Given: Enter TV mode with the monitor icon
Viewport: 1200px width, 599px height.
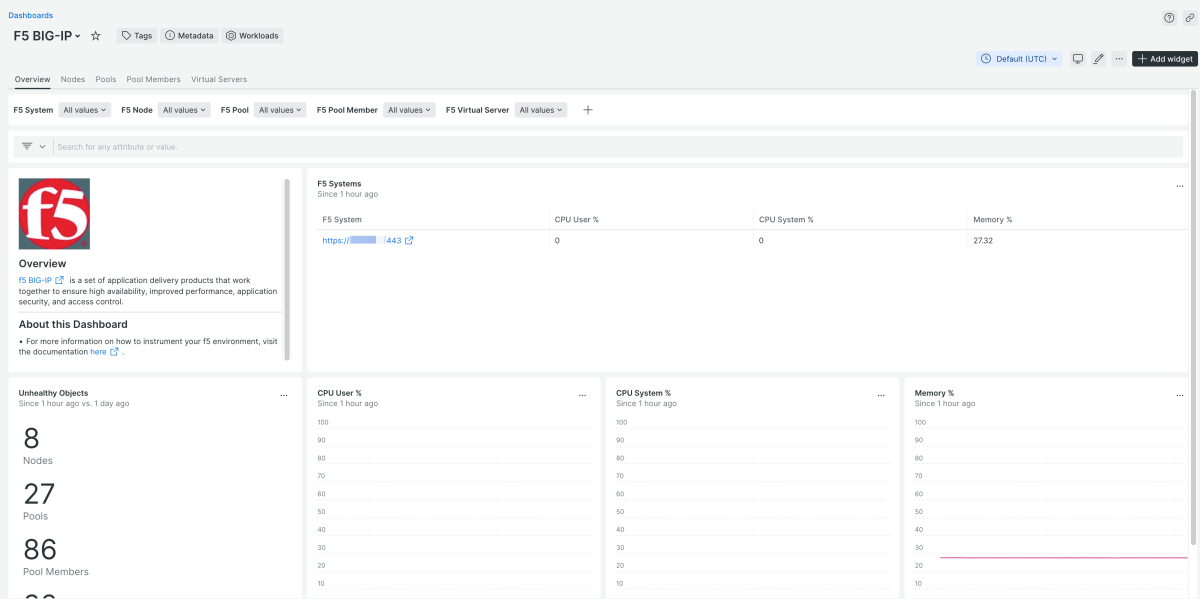Looking at the screenshot, I should click(x=1078, y=59).
